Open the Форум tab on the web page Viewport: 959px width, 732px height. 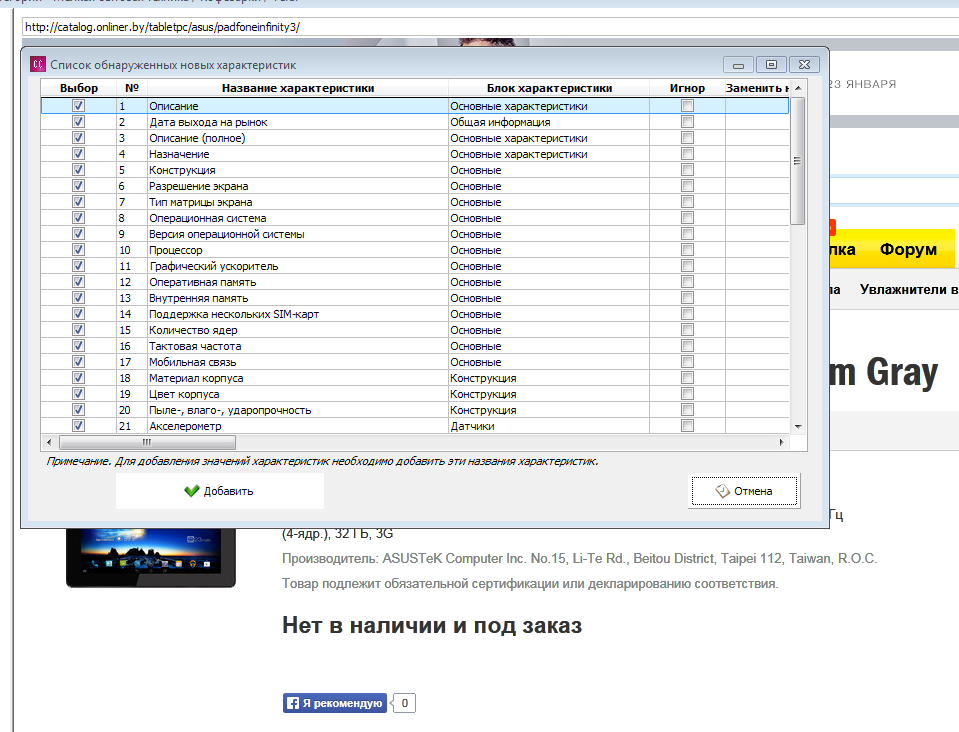(x=908, y=249)
